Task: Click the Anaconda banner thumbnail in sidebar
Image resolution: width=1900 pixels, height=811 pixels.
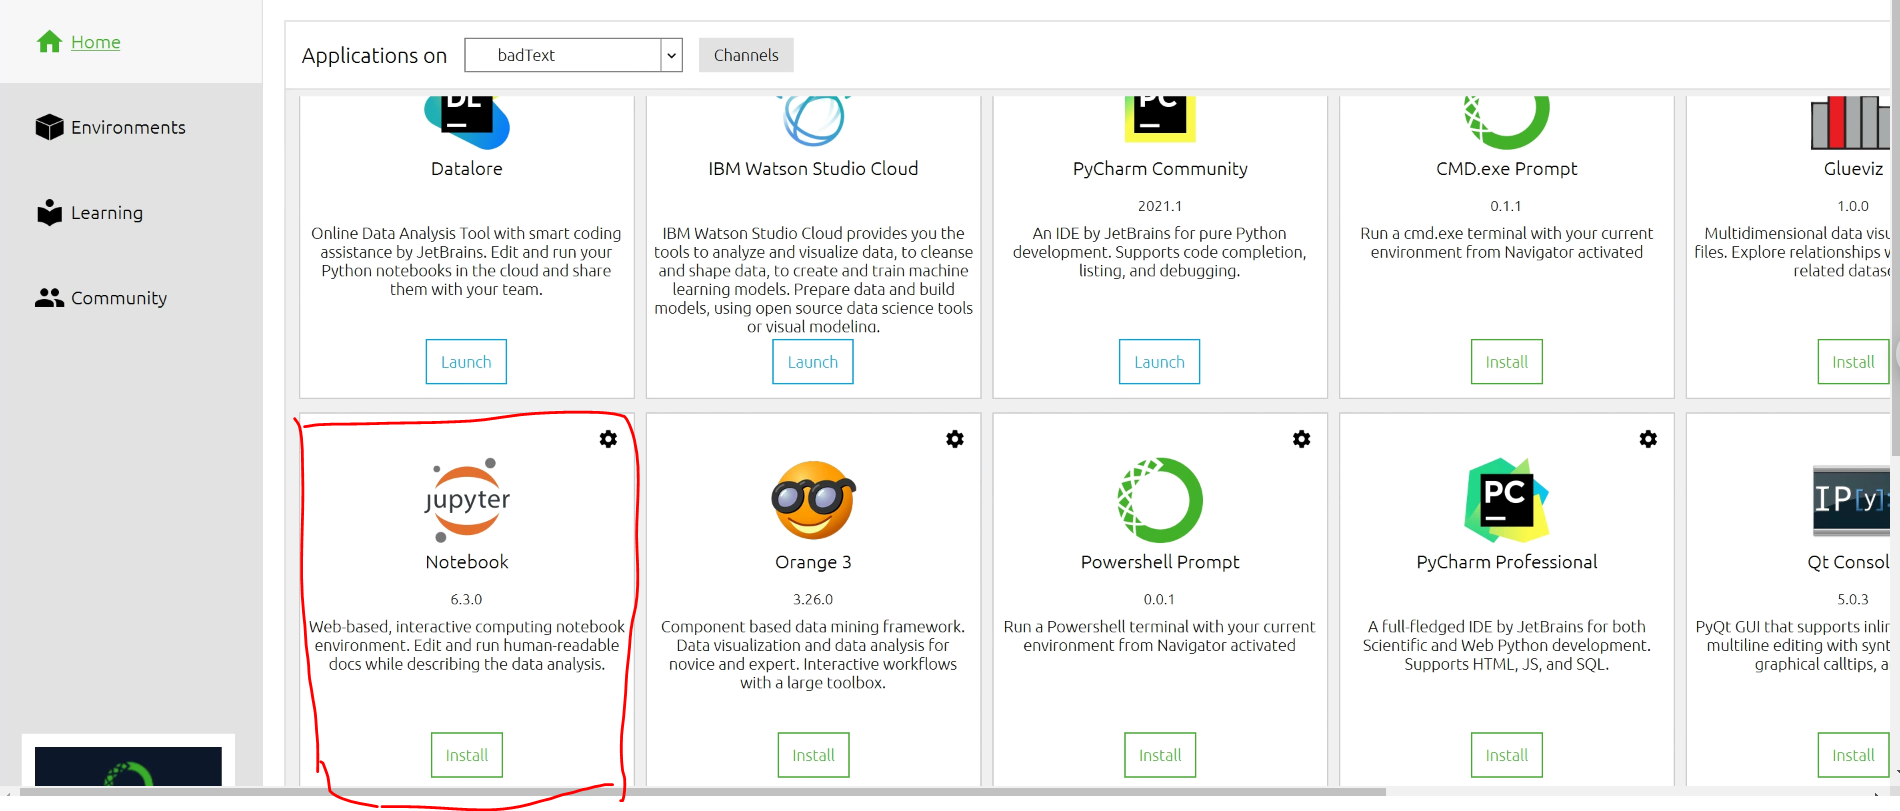Action: point(128,766)
